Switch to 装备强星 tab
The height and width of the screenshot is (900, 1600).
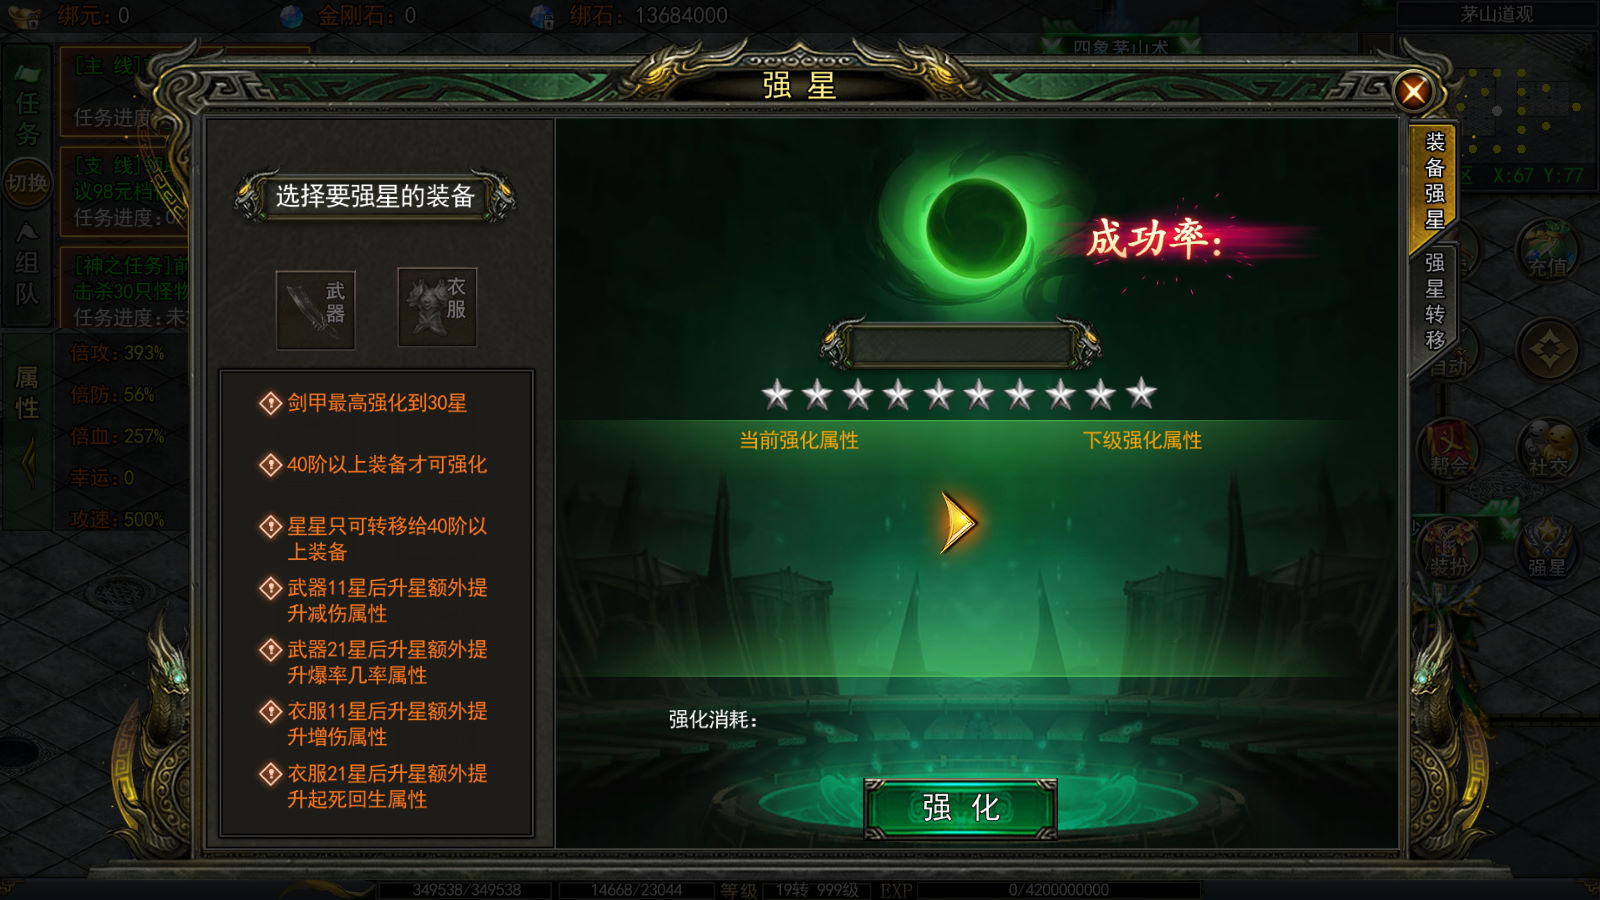pyautogui.click(x=1434, y=182)
